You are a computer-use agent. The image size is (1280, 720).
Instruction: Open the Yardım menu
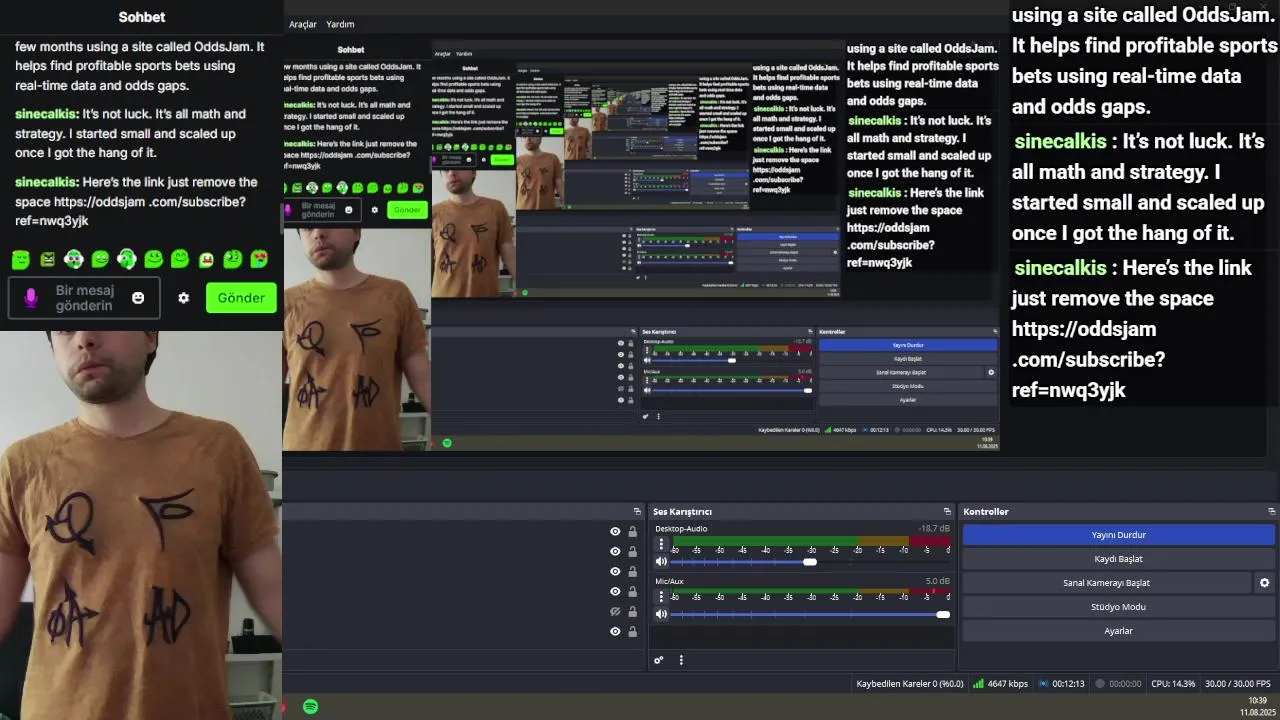coord(340,24)
